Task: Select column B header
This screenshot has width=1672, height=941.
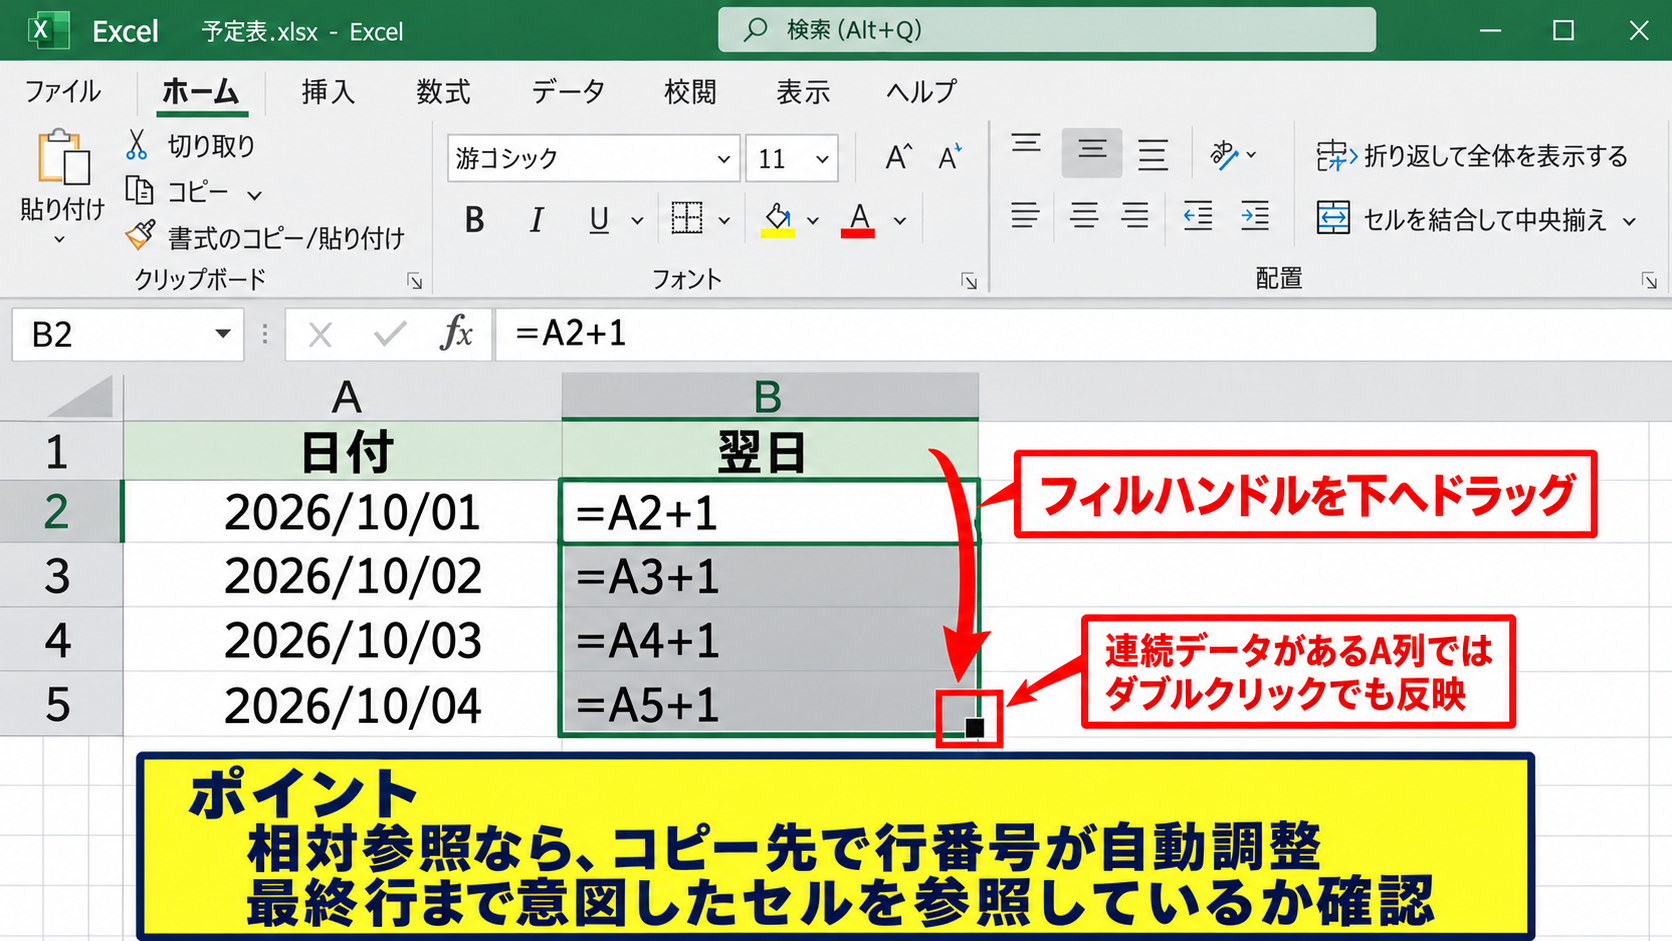Action: (x=769, y=396)
